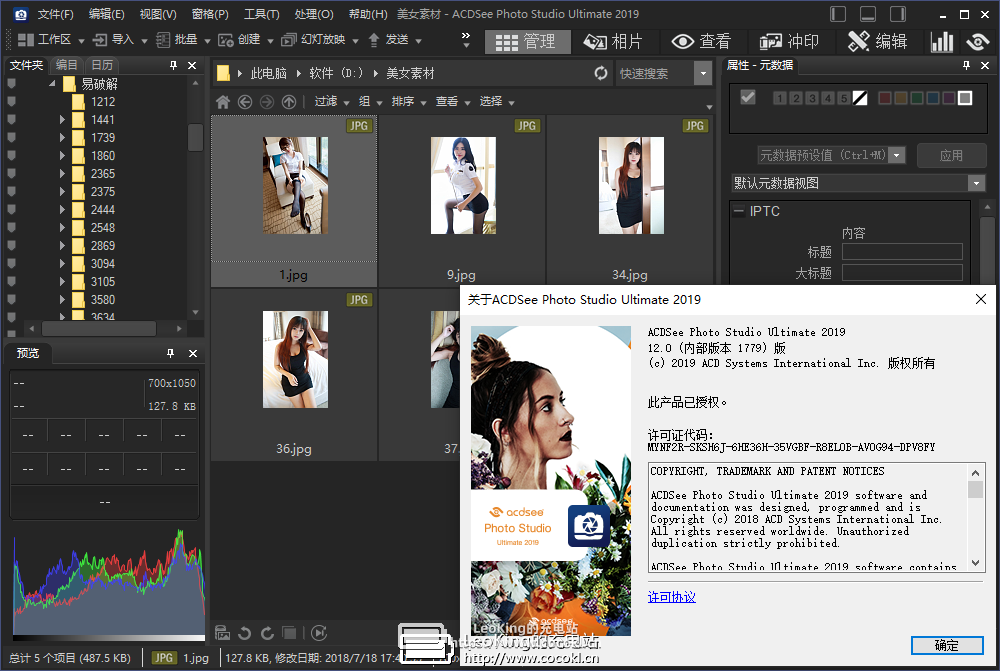Toggle the tagged checkbox in the Properties panel
The width and height of the screenshot is (1000, 671).
(x=747, y=97)
